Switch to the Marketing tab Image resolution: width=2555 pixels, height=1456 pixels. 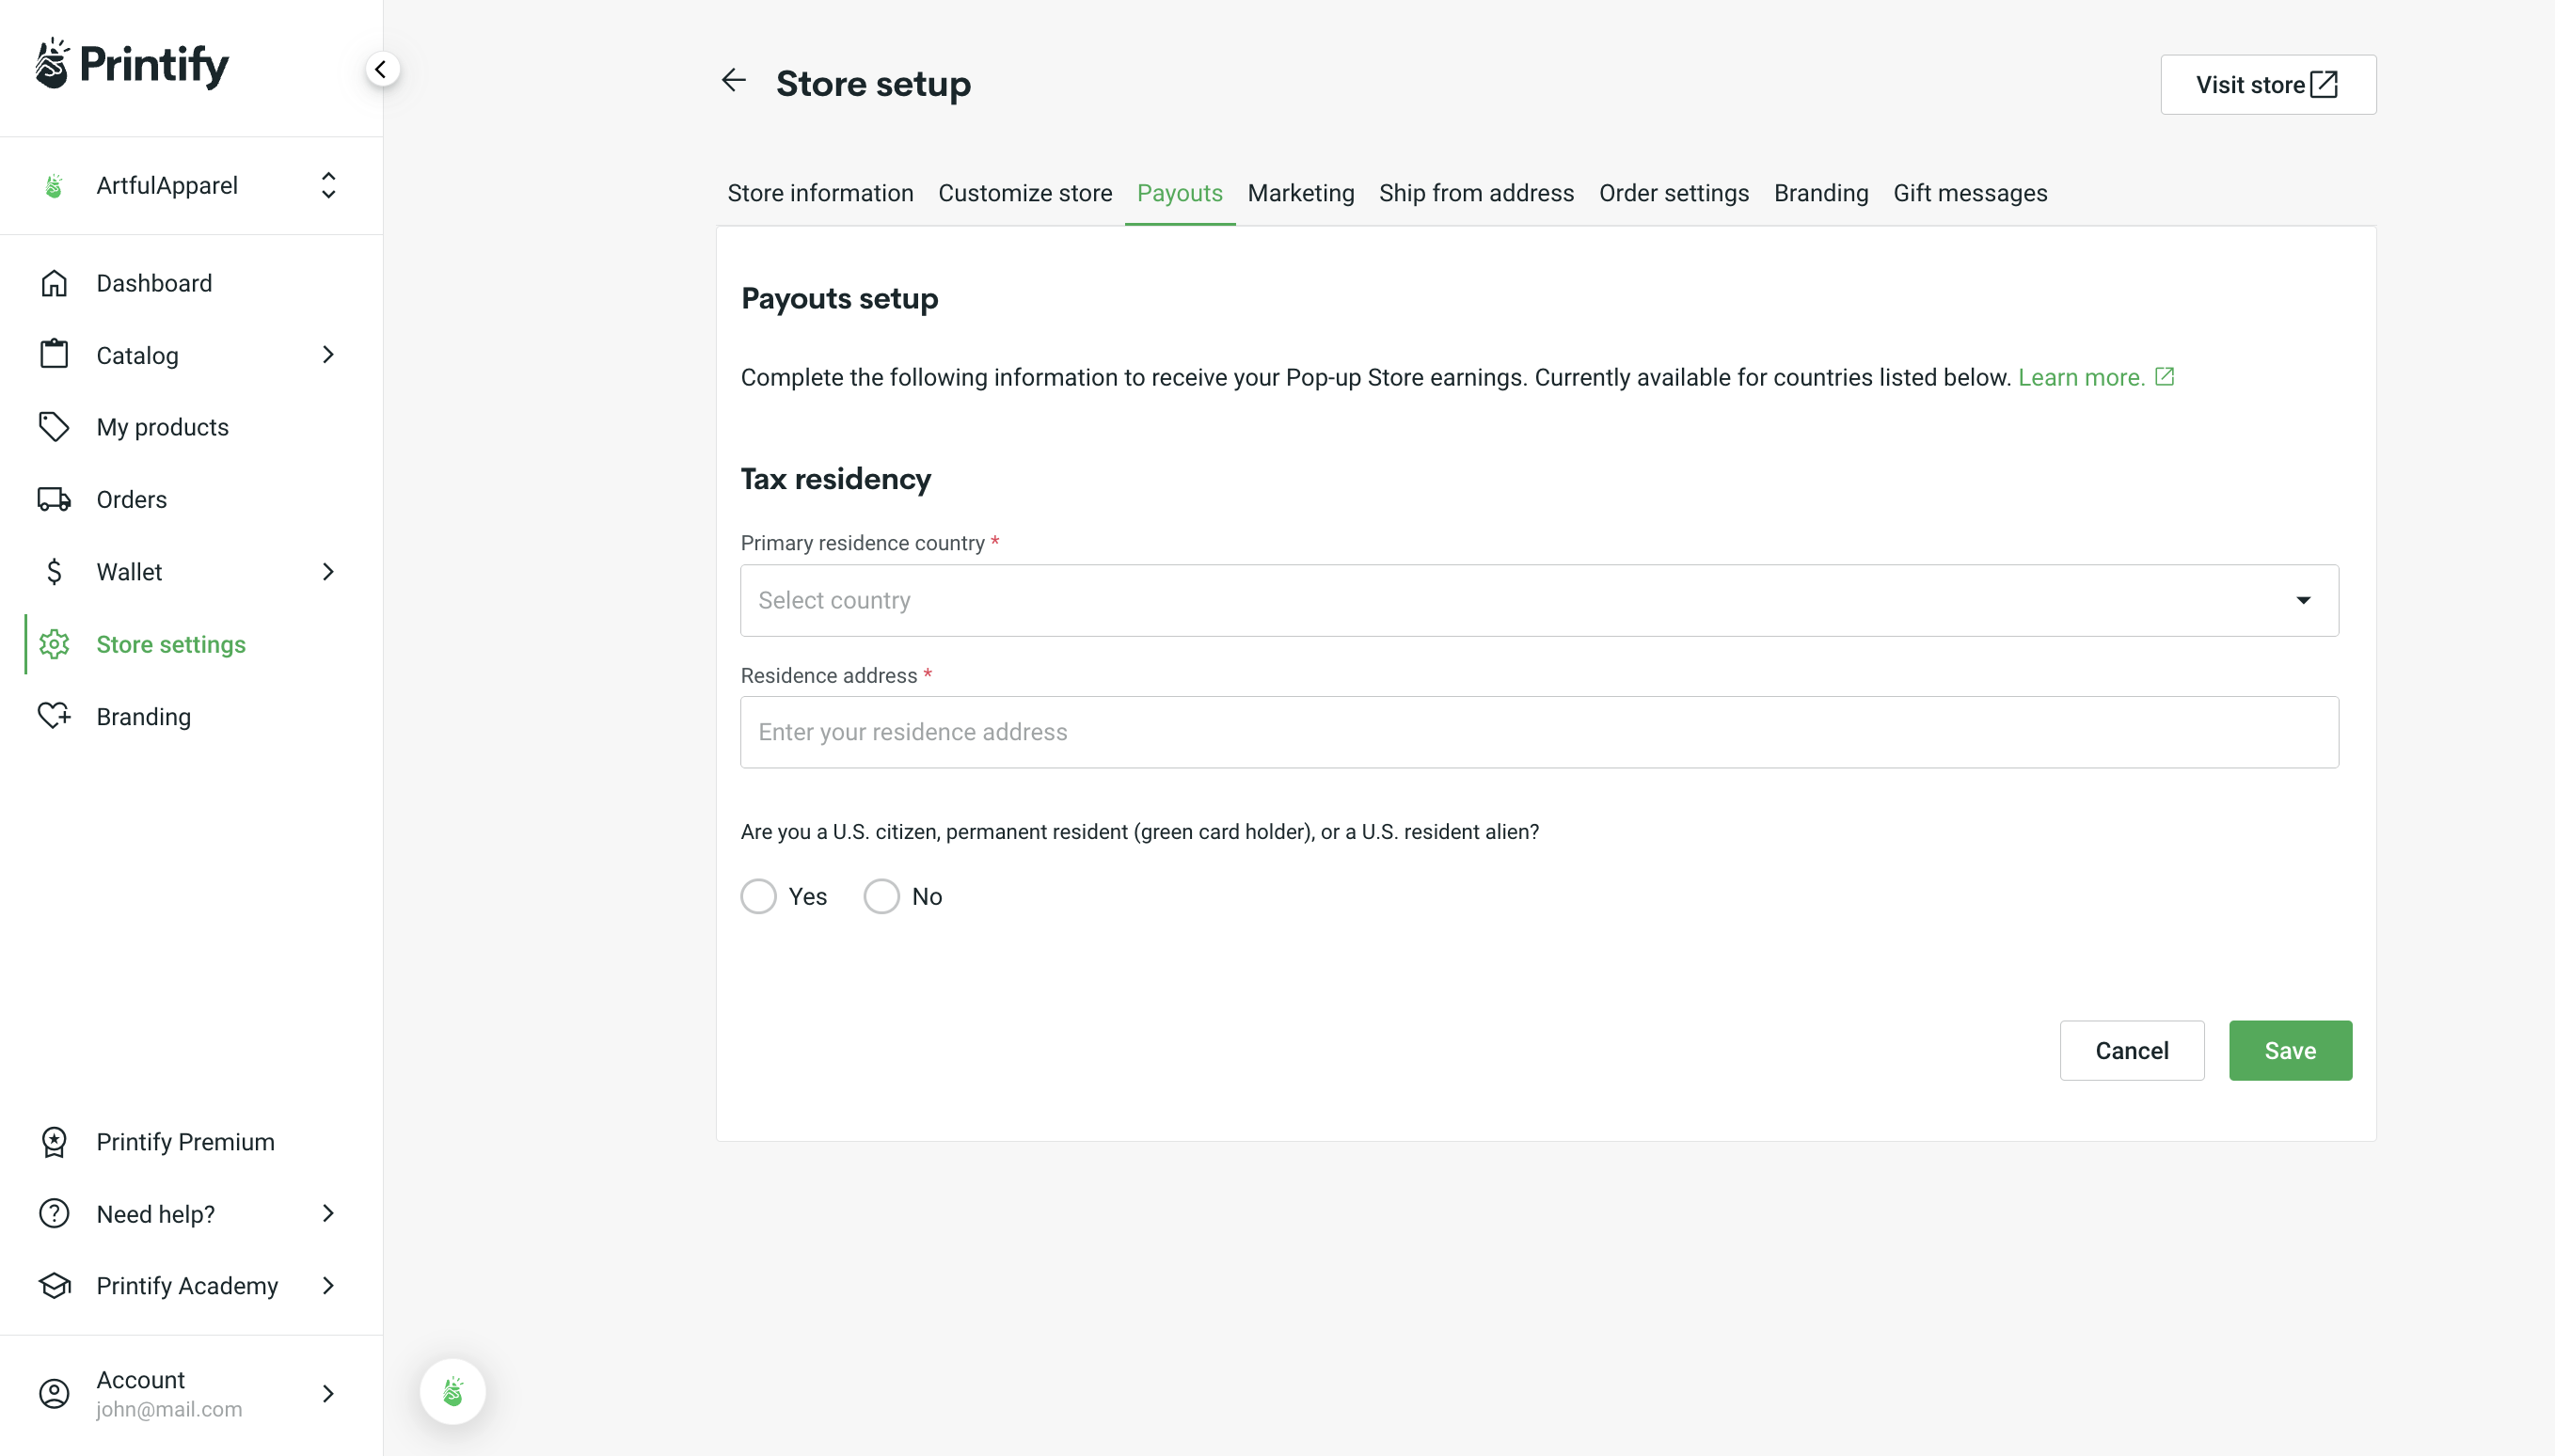click(1300, 193)
